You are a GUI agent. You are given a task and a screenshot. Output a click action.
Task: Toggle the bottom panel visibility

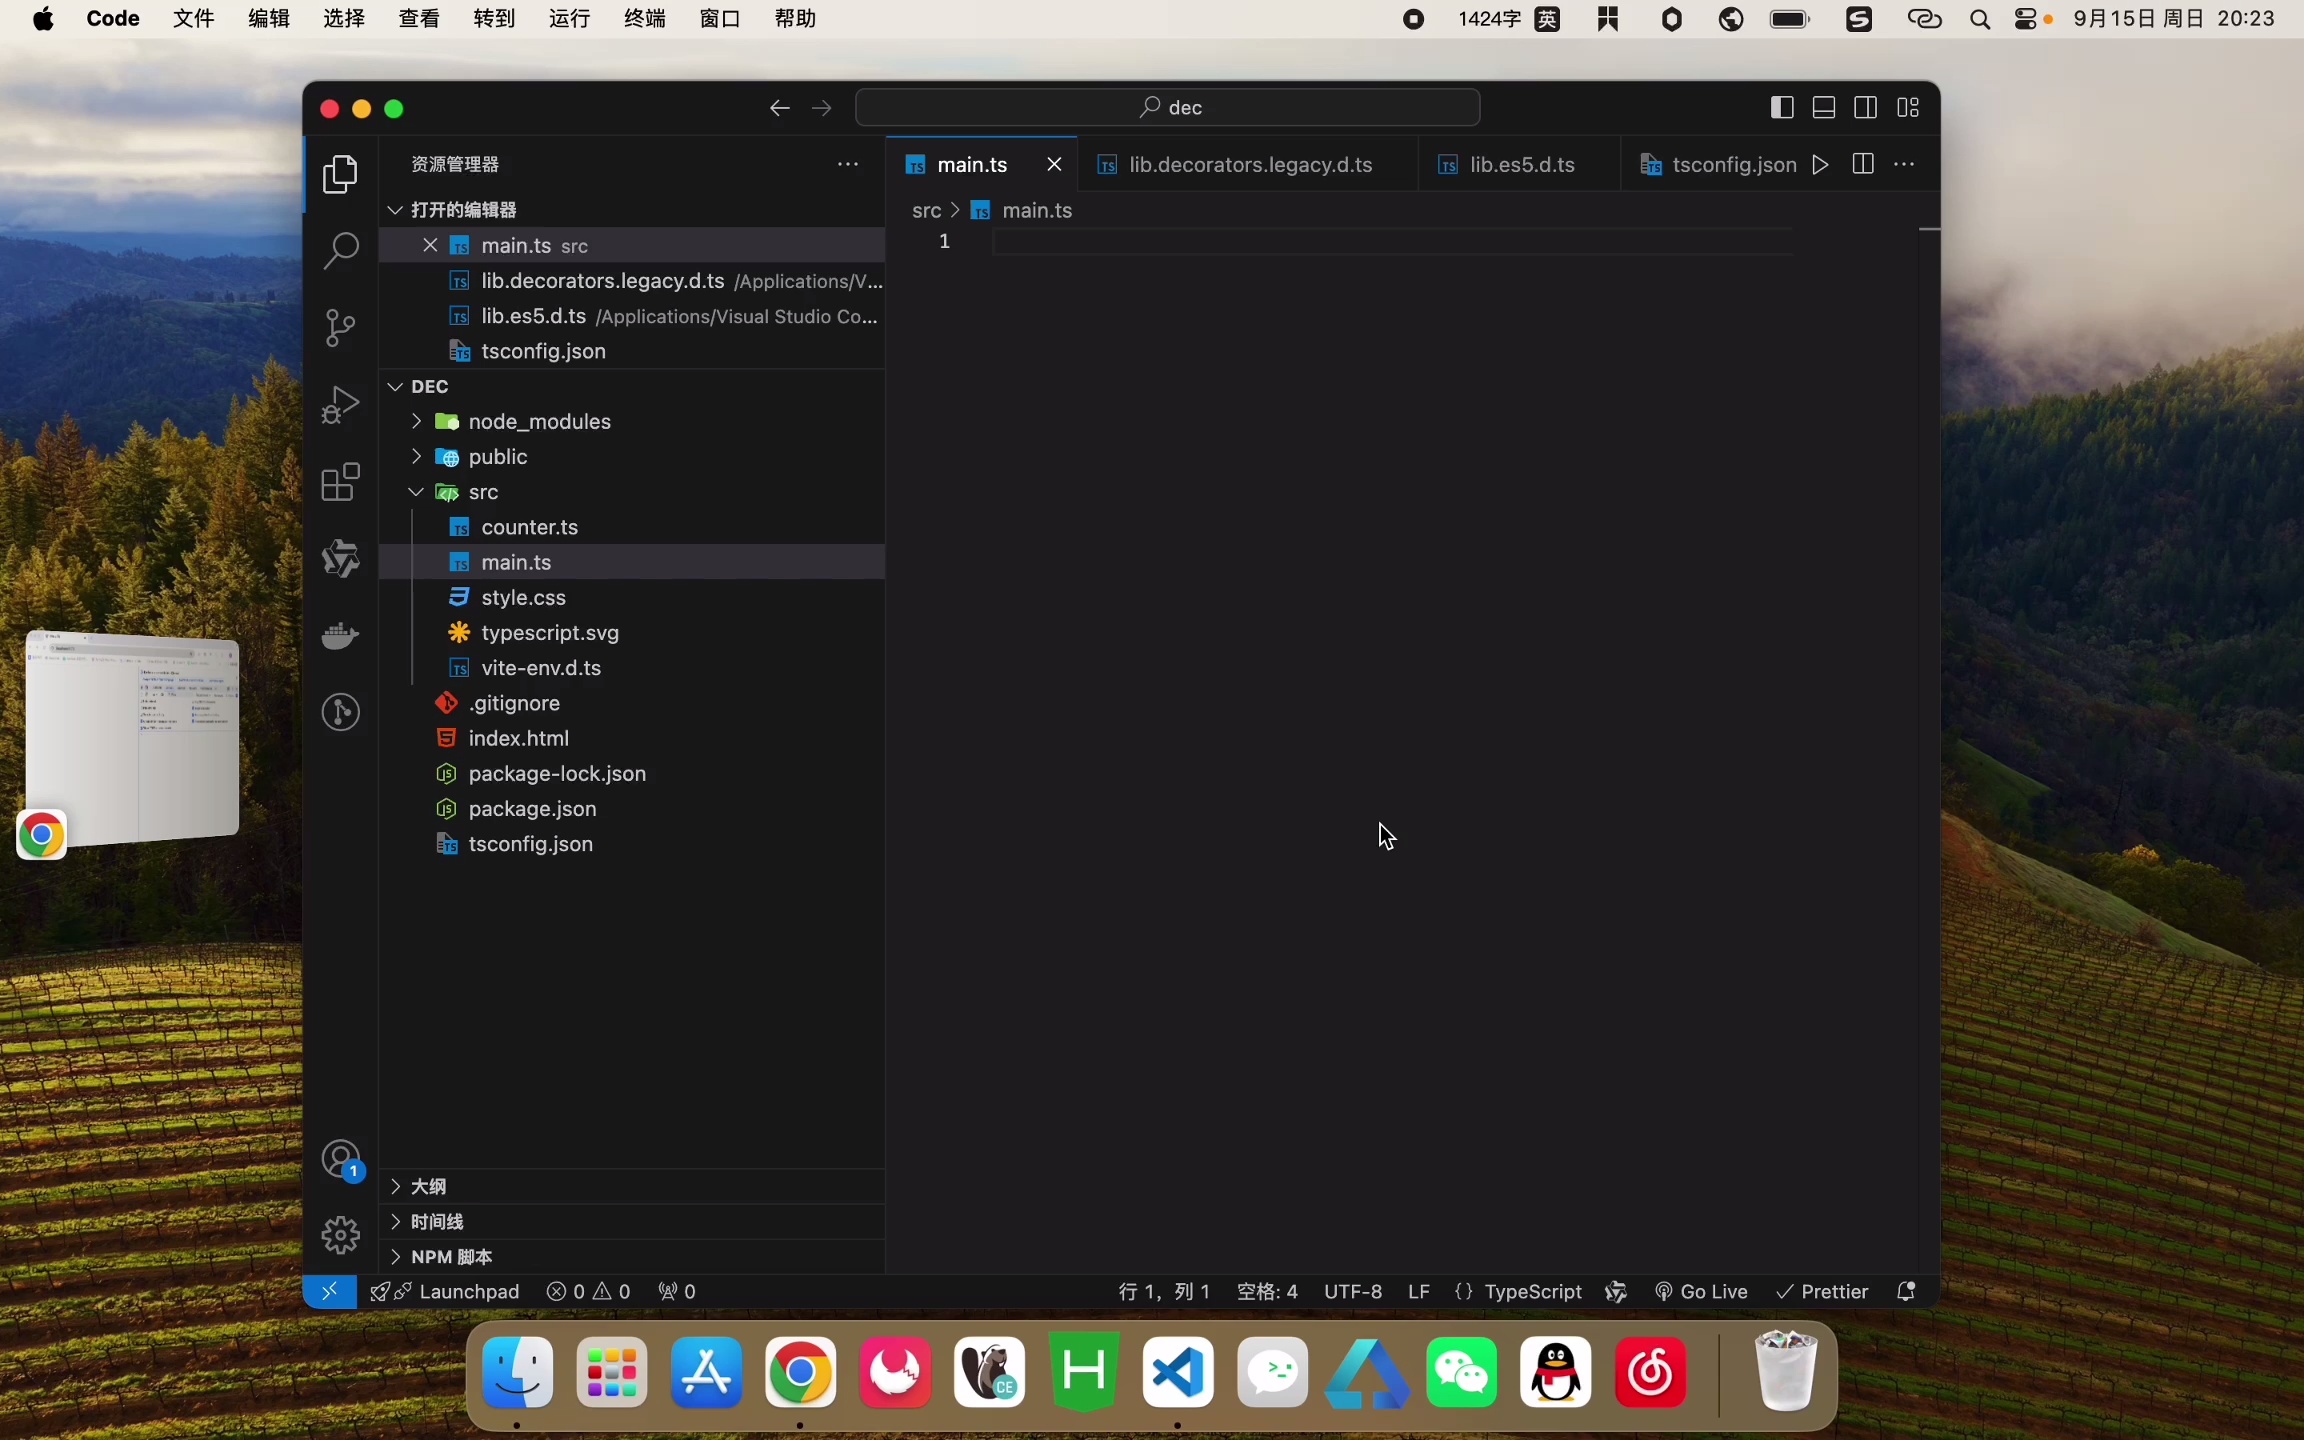pyautogui.click(x=1824, y=107)
